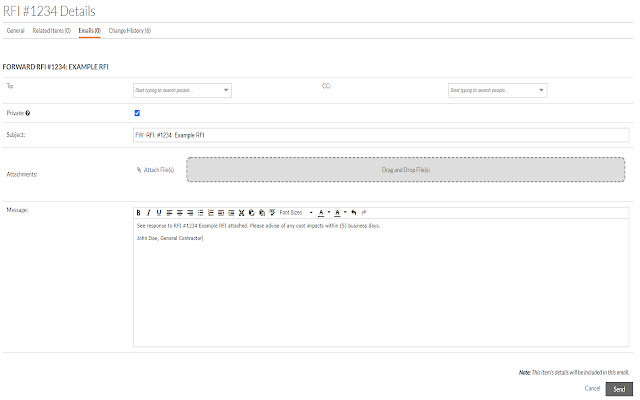640x400 pixels.
Task: Insert a numbered list
Action: pyautogui.click(x=211, y=213)
